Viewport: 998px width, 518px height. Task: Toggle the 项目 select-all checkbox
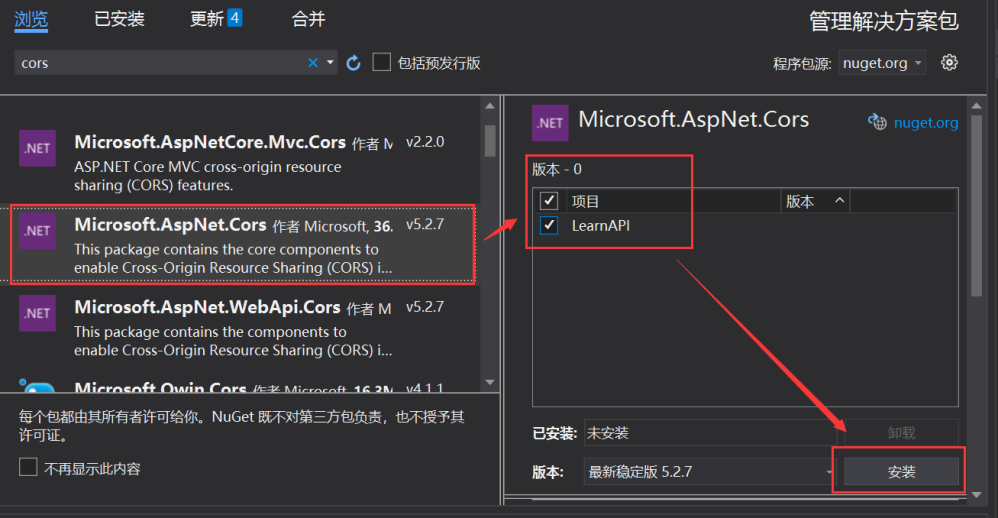pyautogui.click(x=549, y=201)
